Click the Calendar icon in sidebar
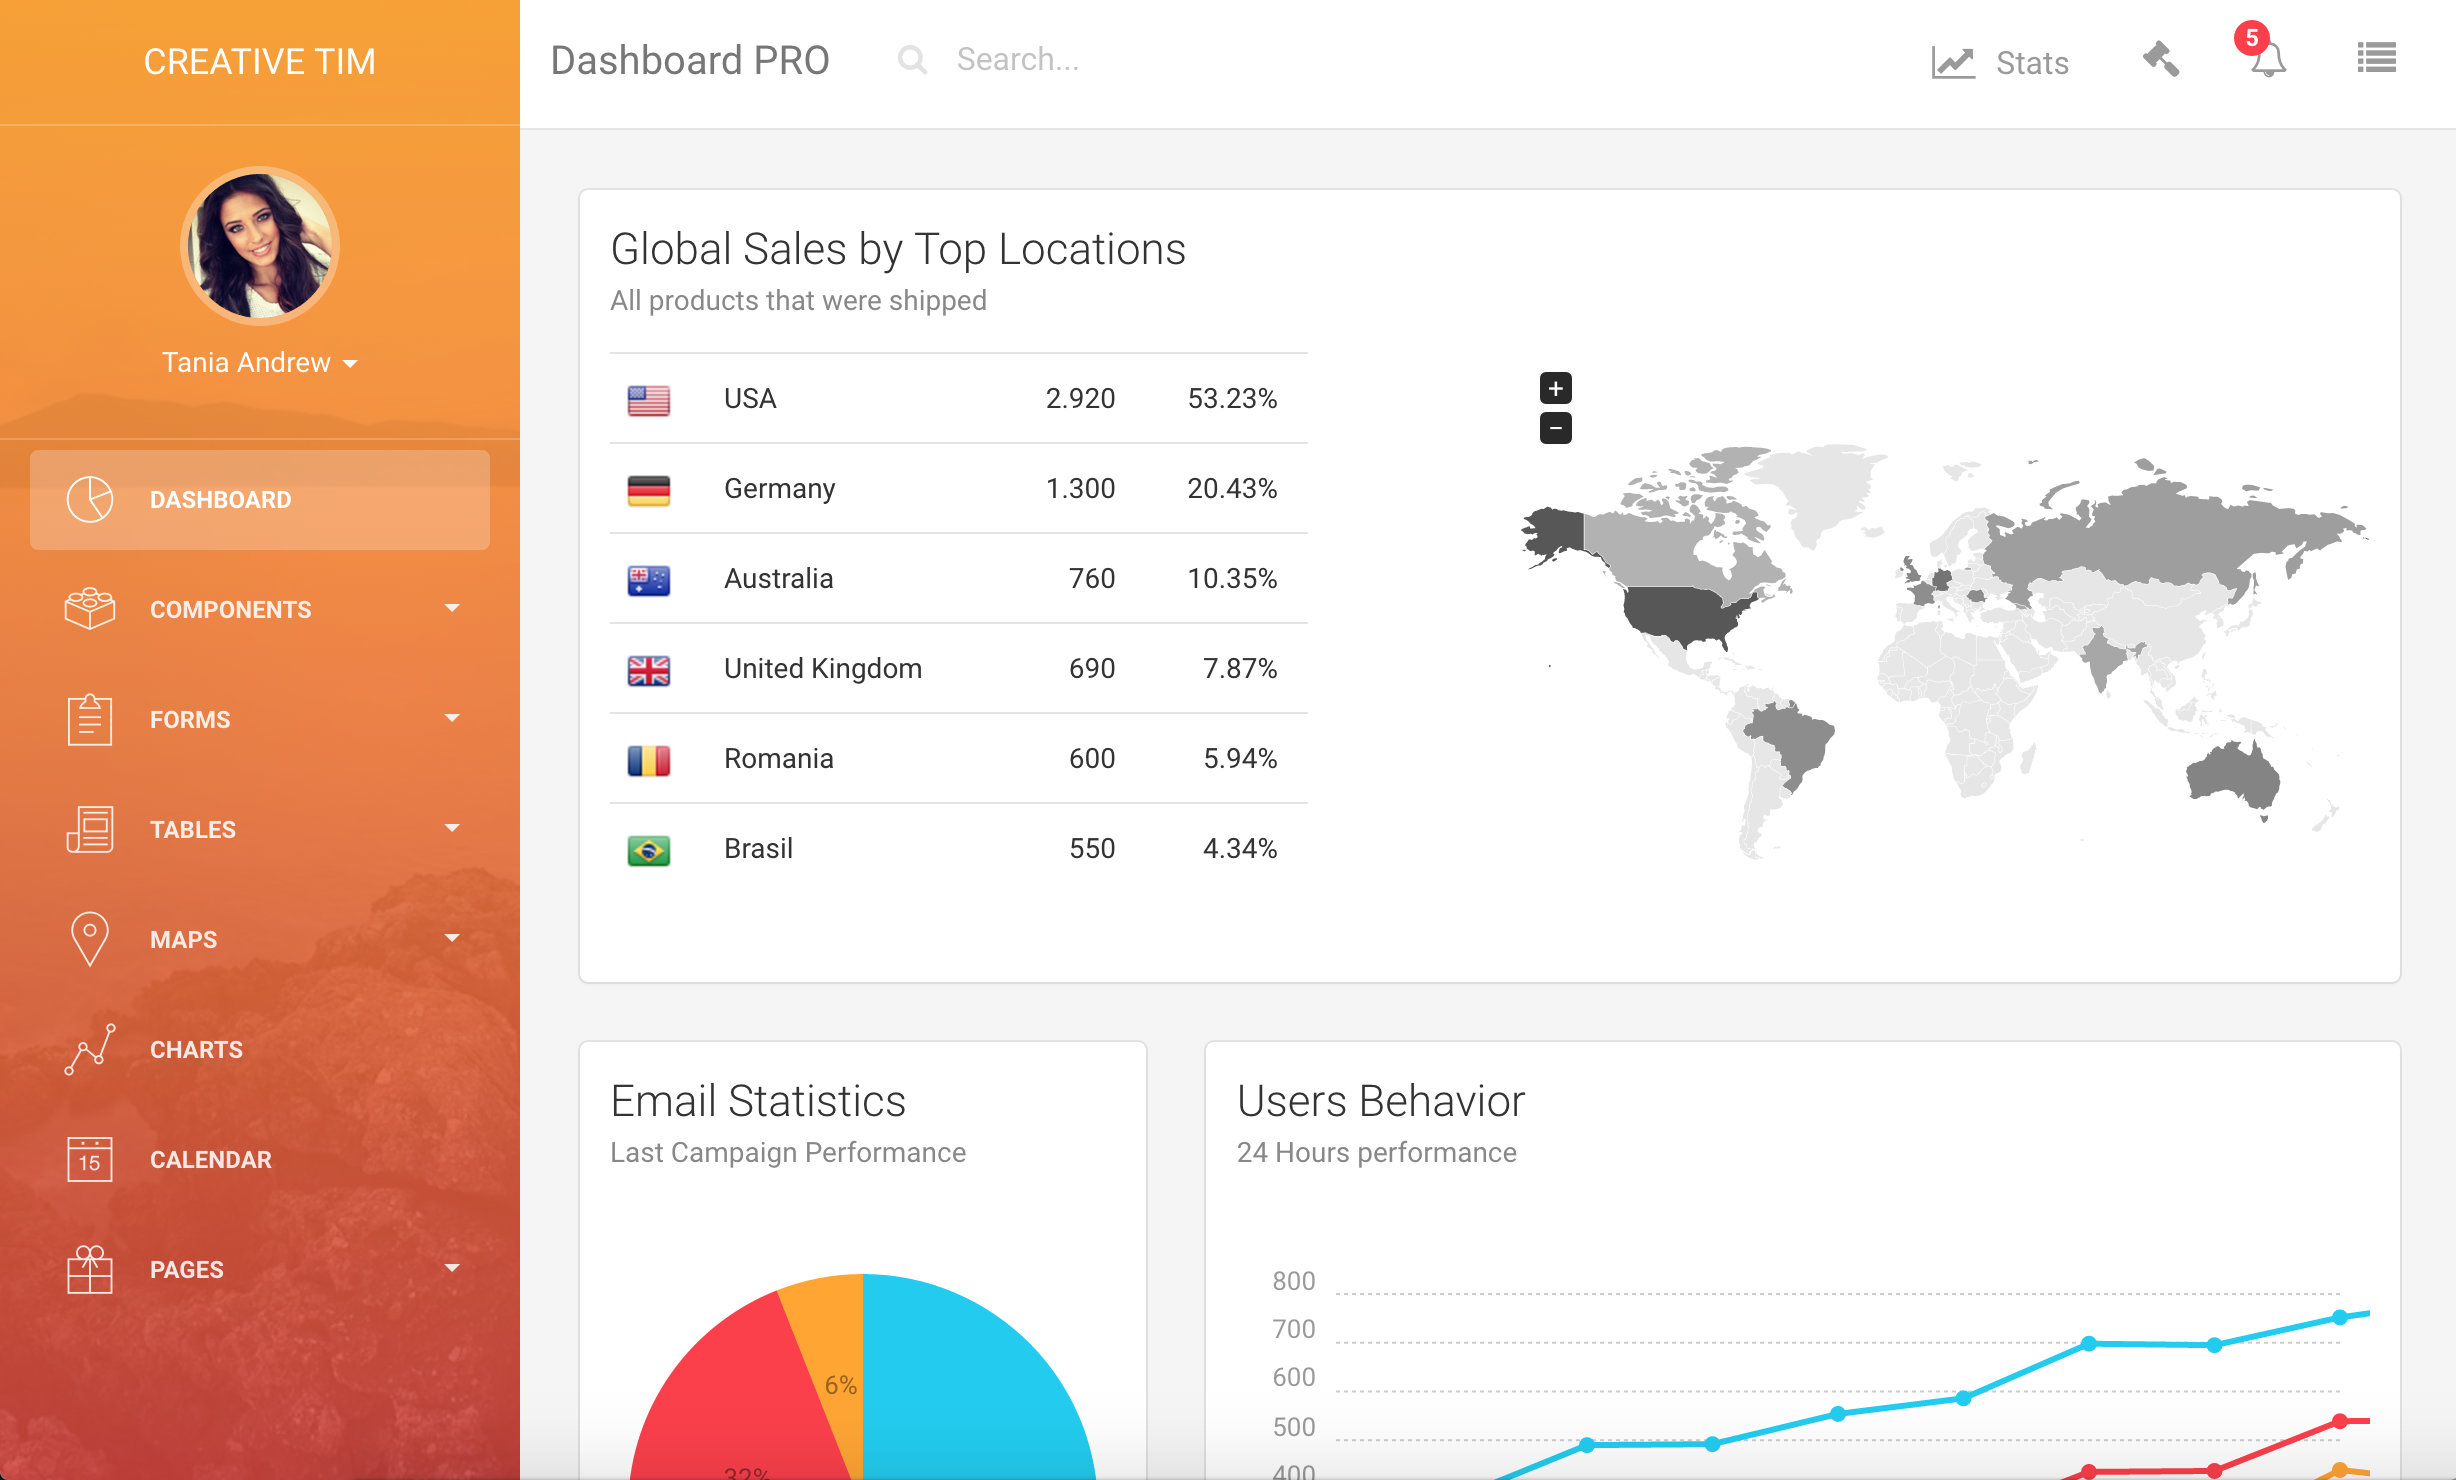 pyautogui.click(x=89, y=1159)
